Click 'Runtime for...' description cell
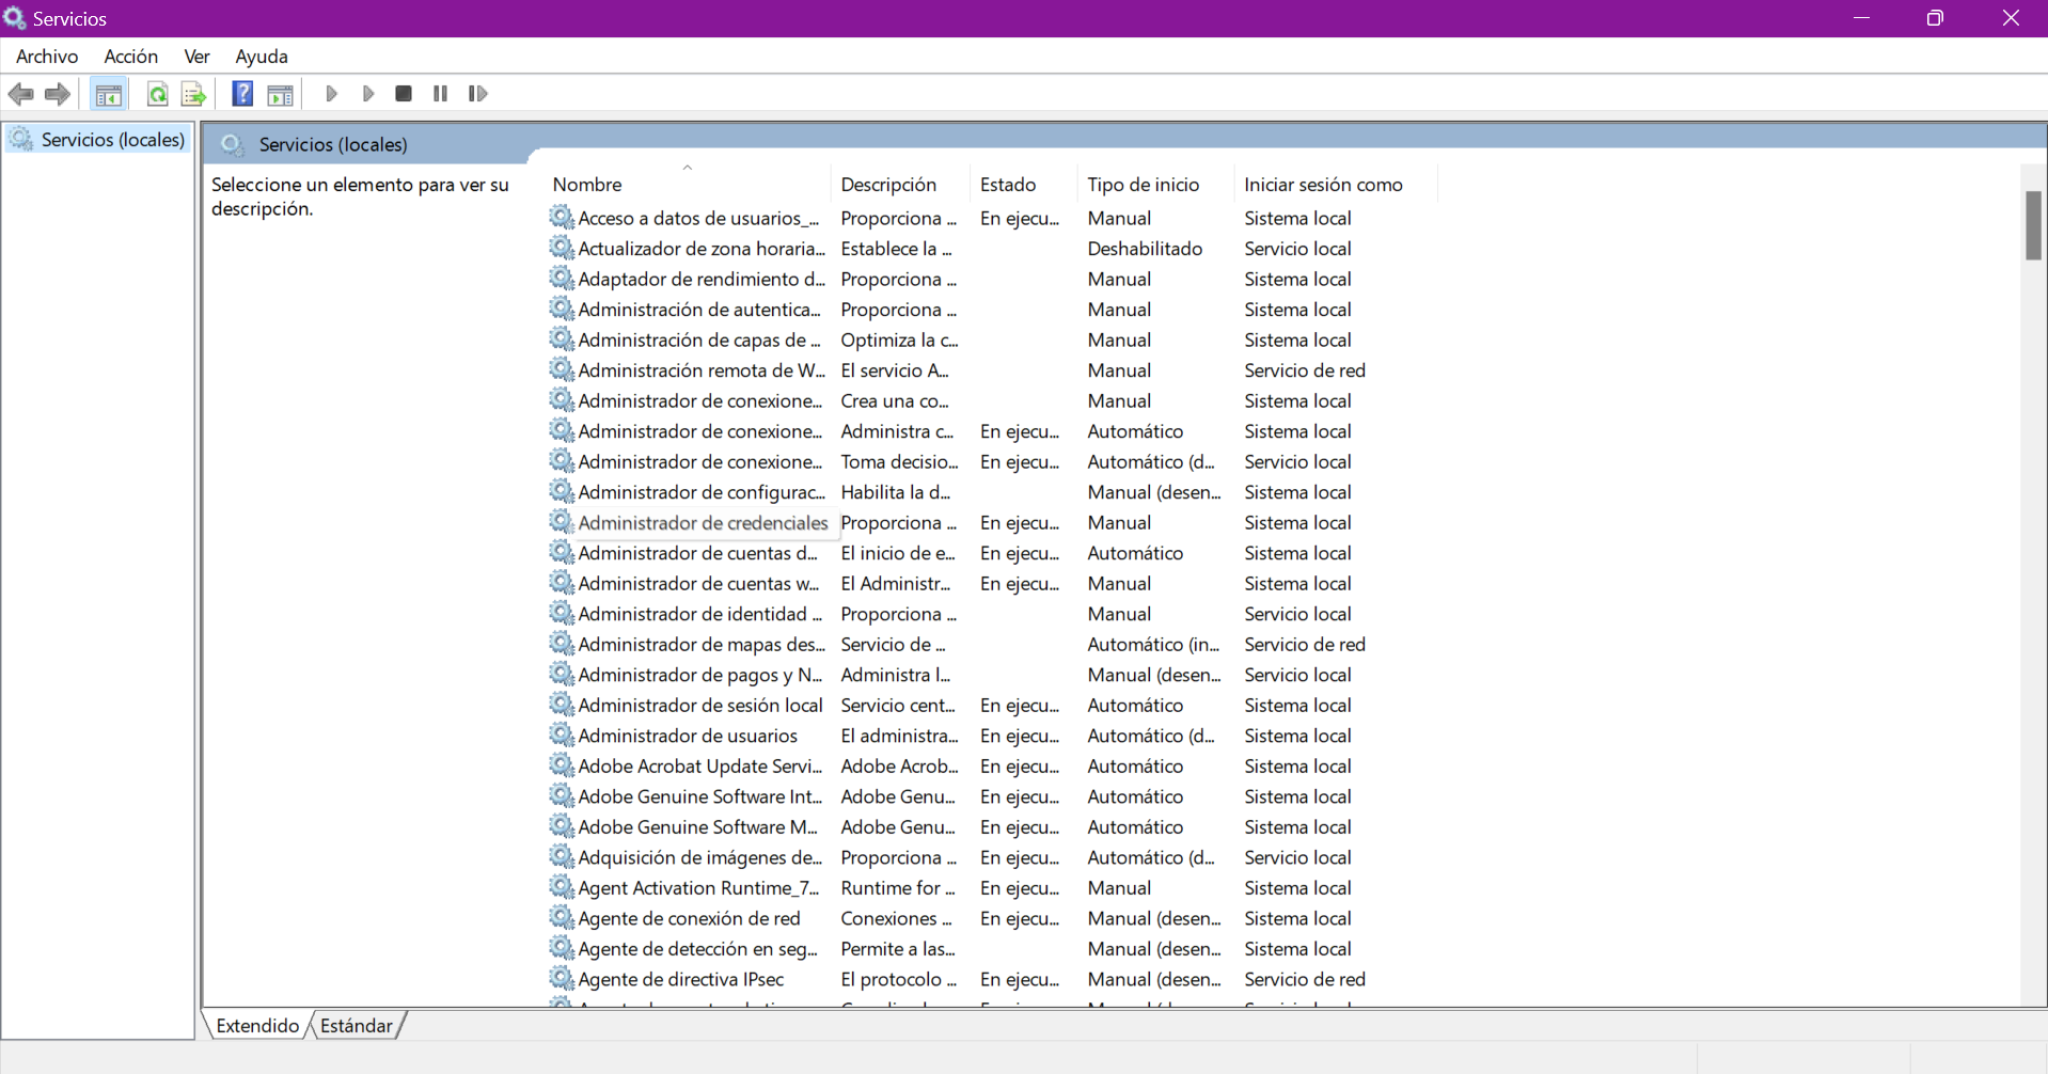Image resolution: width=2048 pixels, height=1074 pixels. click(x=897, y=888)
